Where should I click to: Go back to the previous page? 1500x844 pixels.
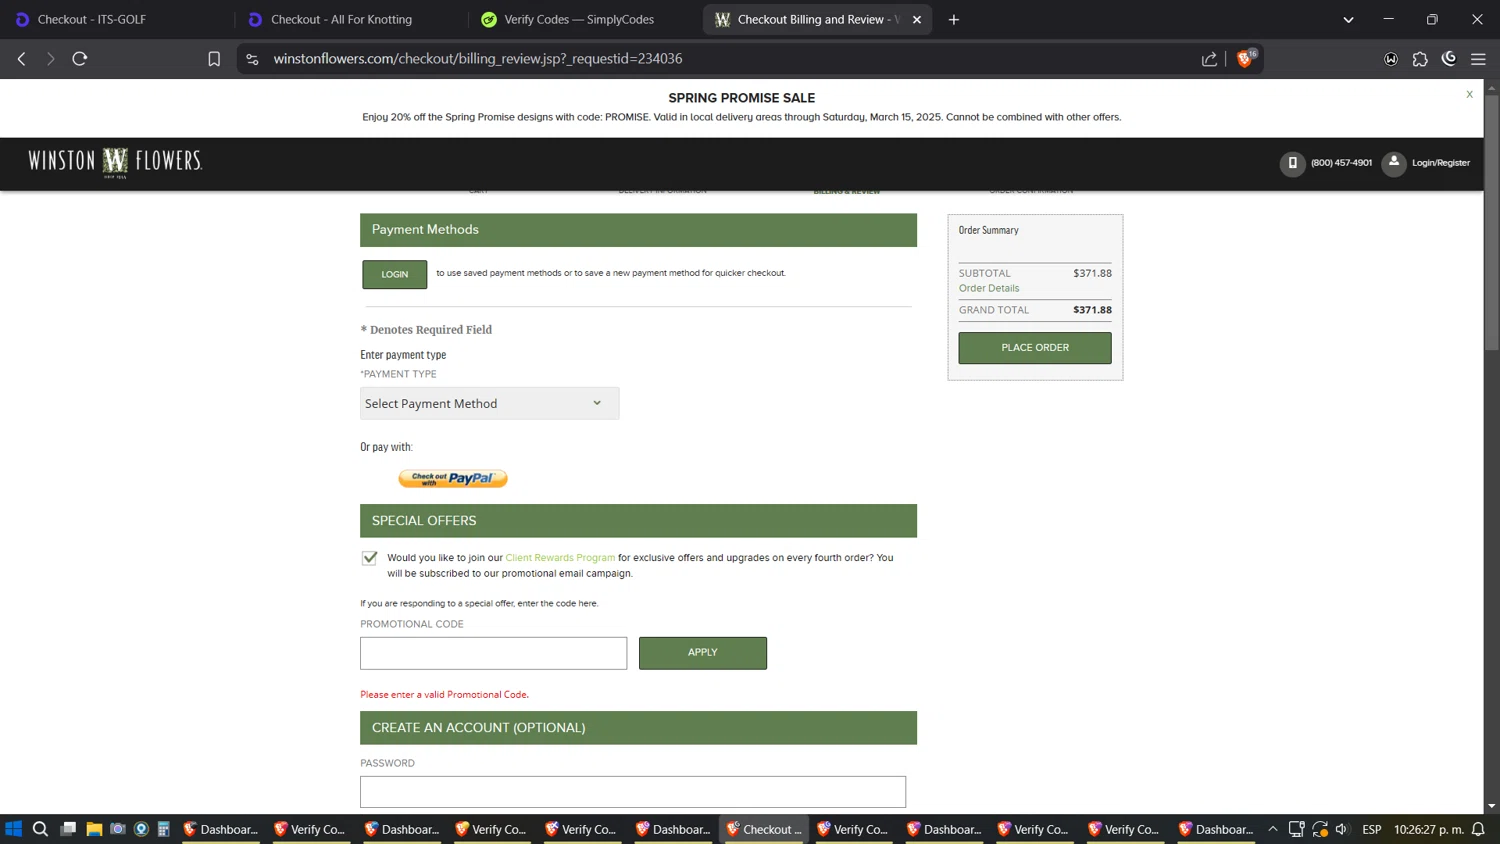coord(21,59)
